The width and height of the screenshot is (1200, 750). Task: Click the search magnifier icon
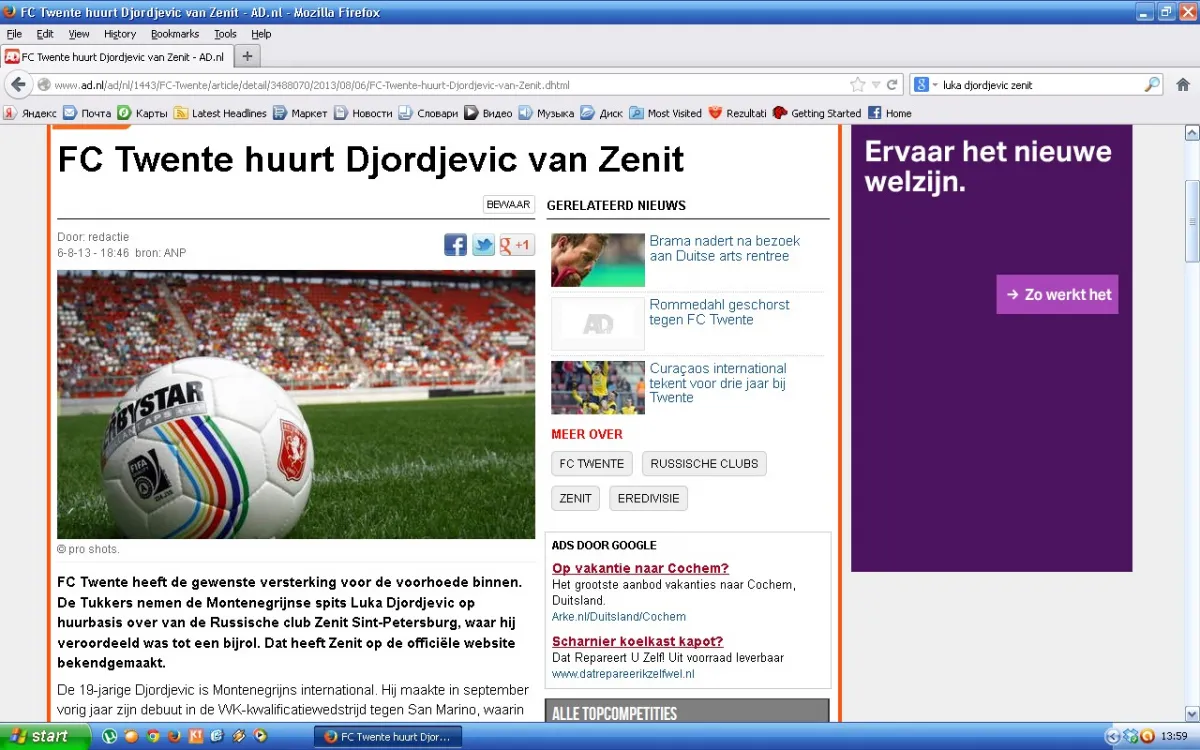(1152, 85)
